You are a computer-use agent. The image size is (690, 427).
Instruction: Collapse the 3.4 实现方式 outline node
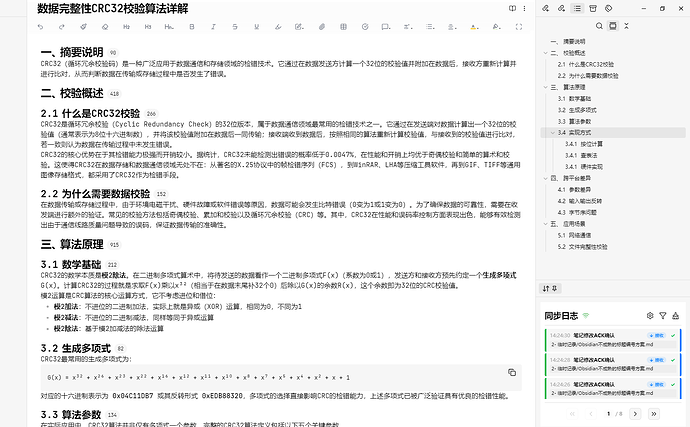(x=553, y=133)
